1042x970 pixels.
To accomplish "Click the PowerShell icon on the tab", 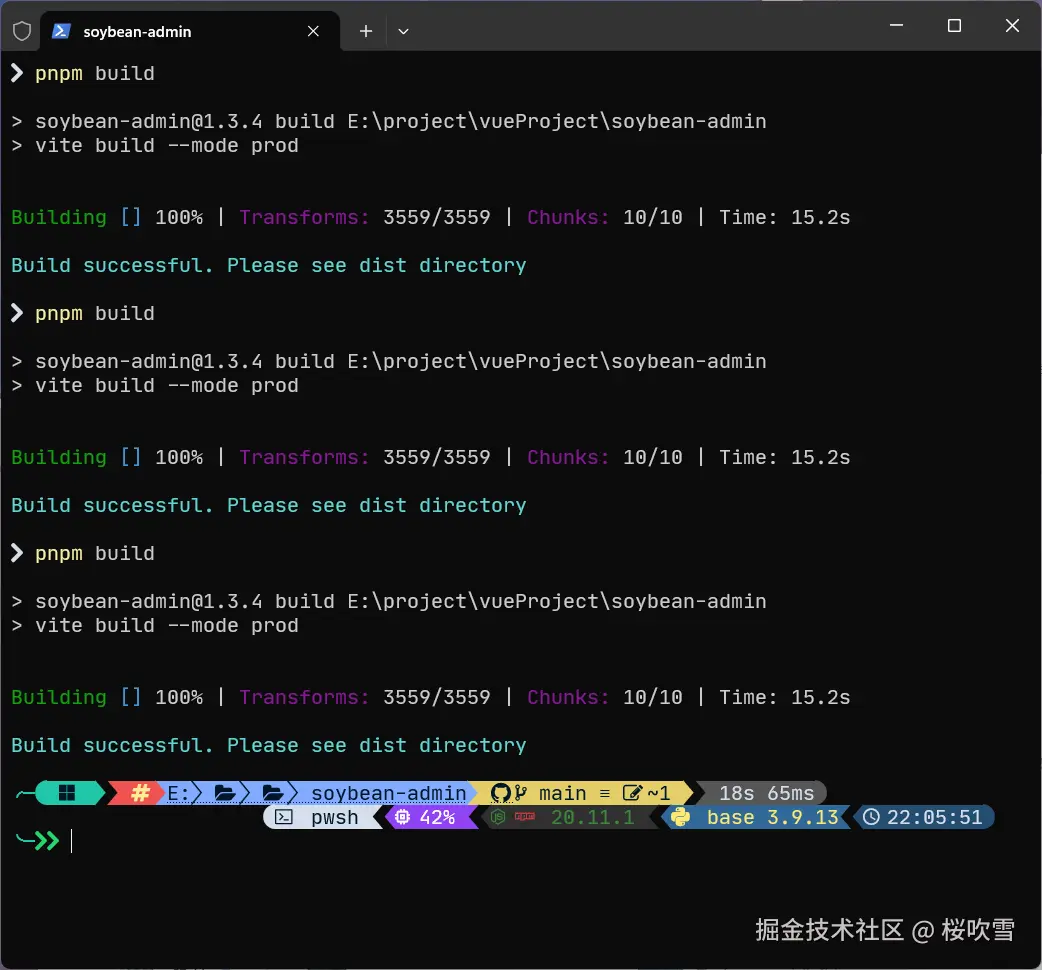I will pos(62,31).
